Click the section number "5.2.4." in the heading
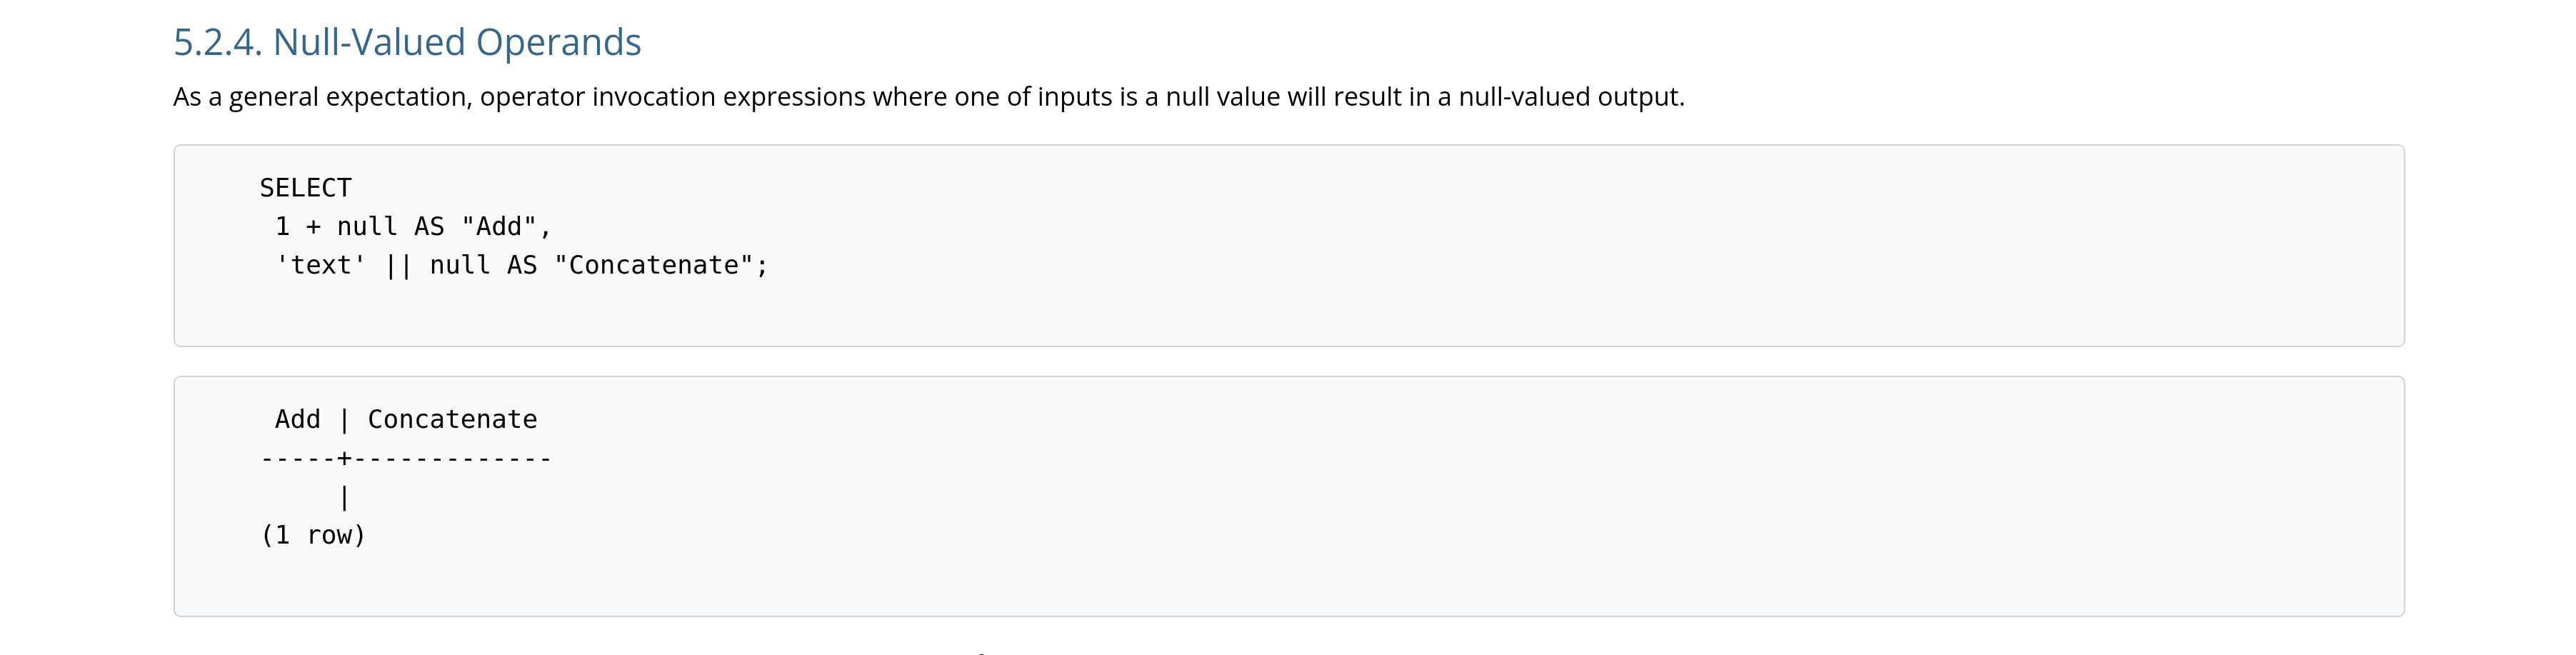 tap(217, 42)
